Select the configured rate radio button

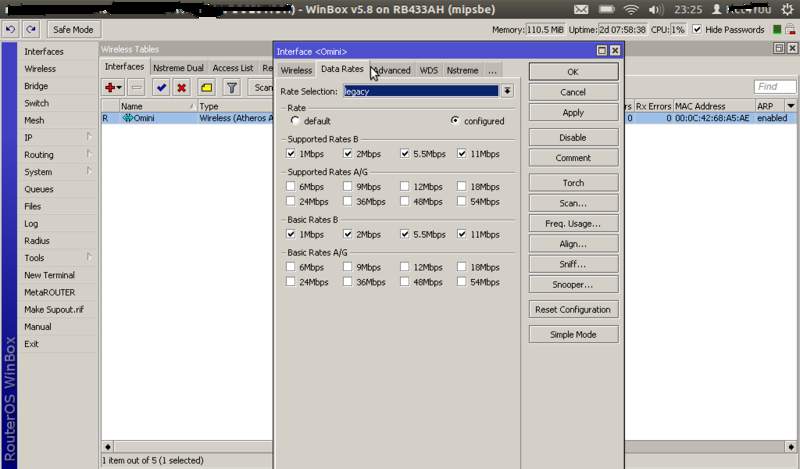click(x=455, y=121)
